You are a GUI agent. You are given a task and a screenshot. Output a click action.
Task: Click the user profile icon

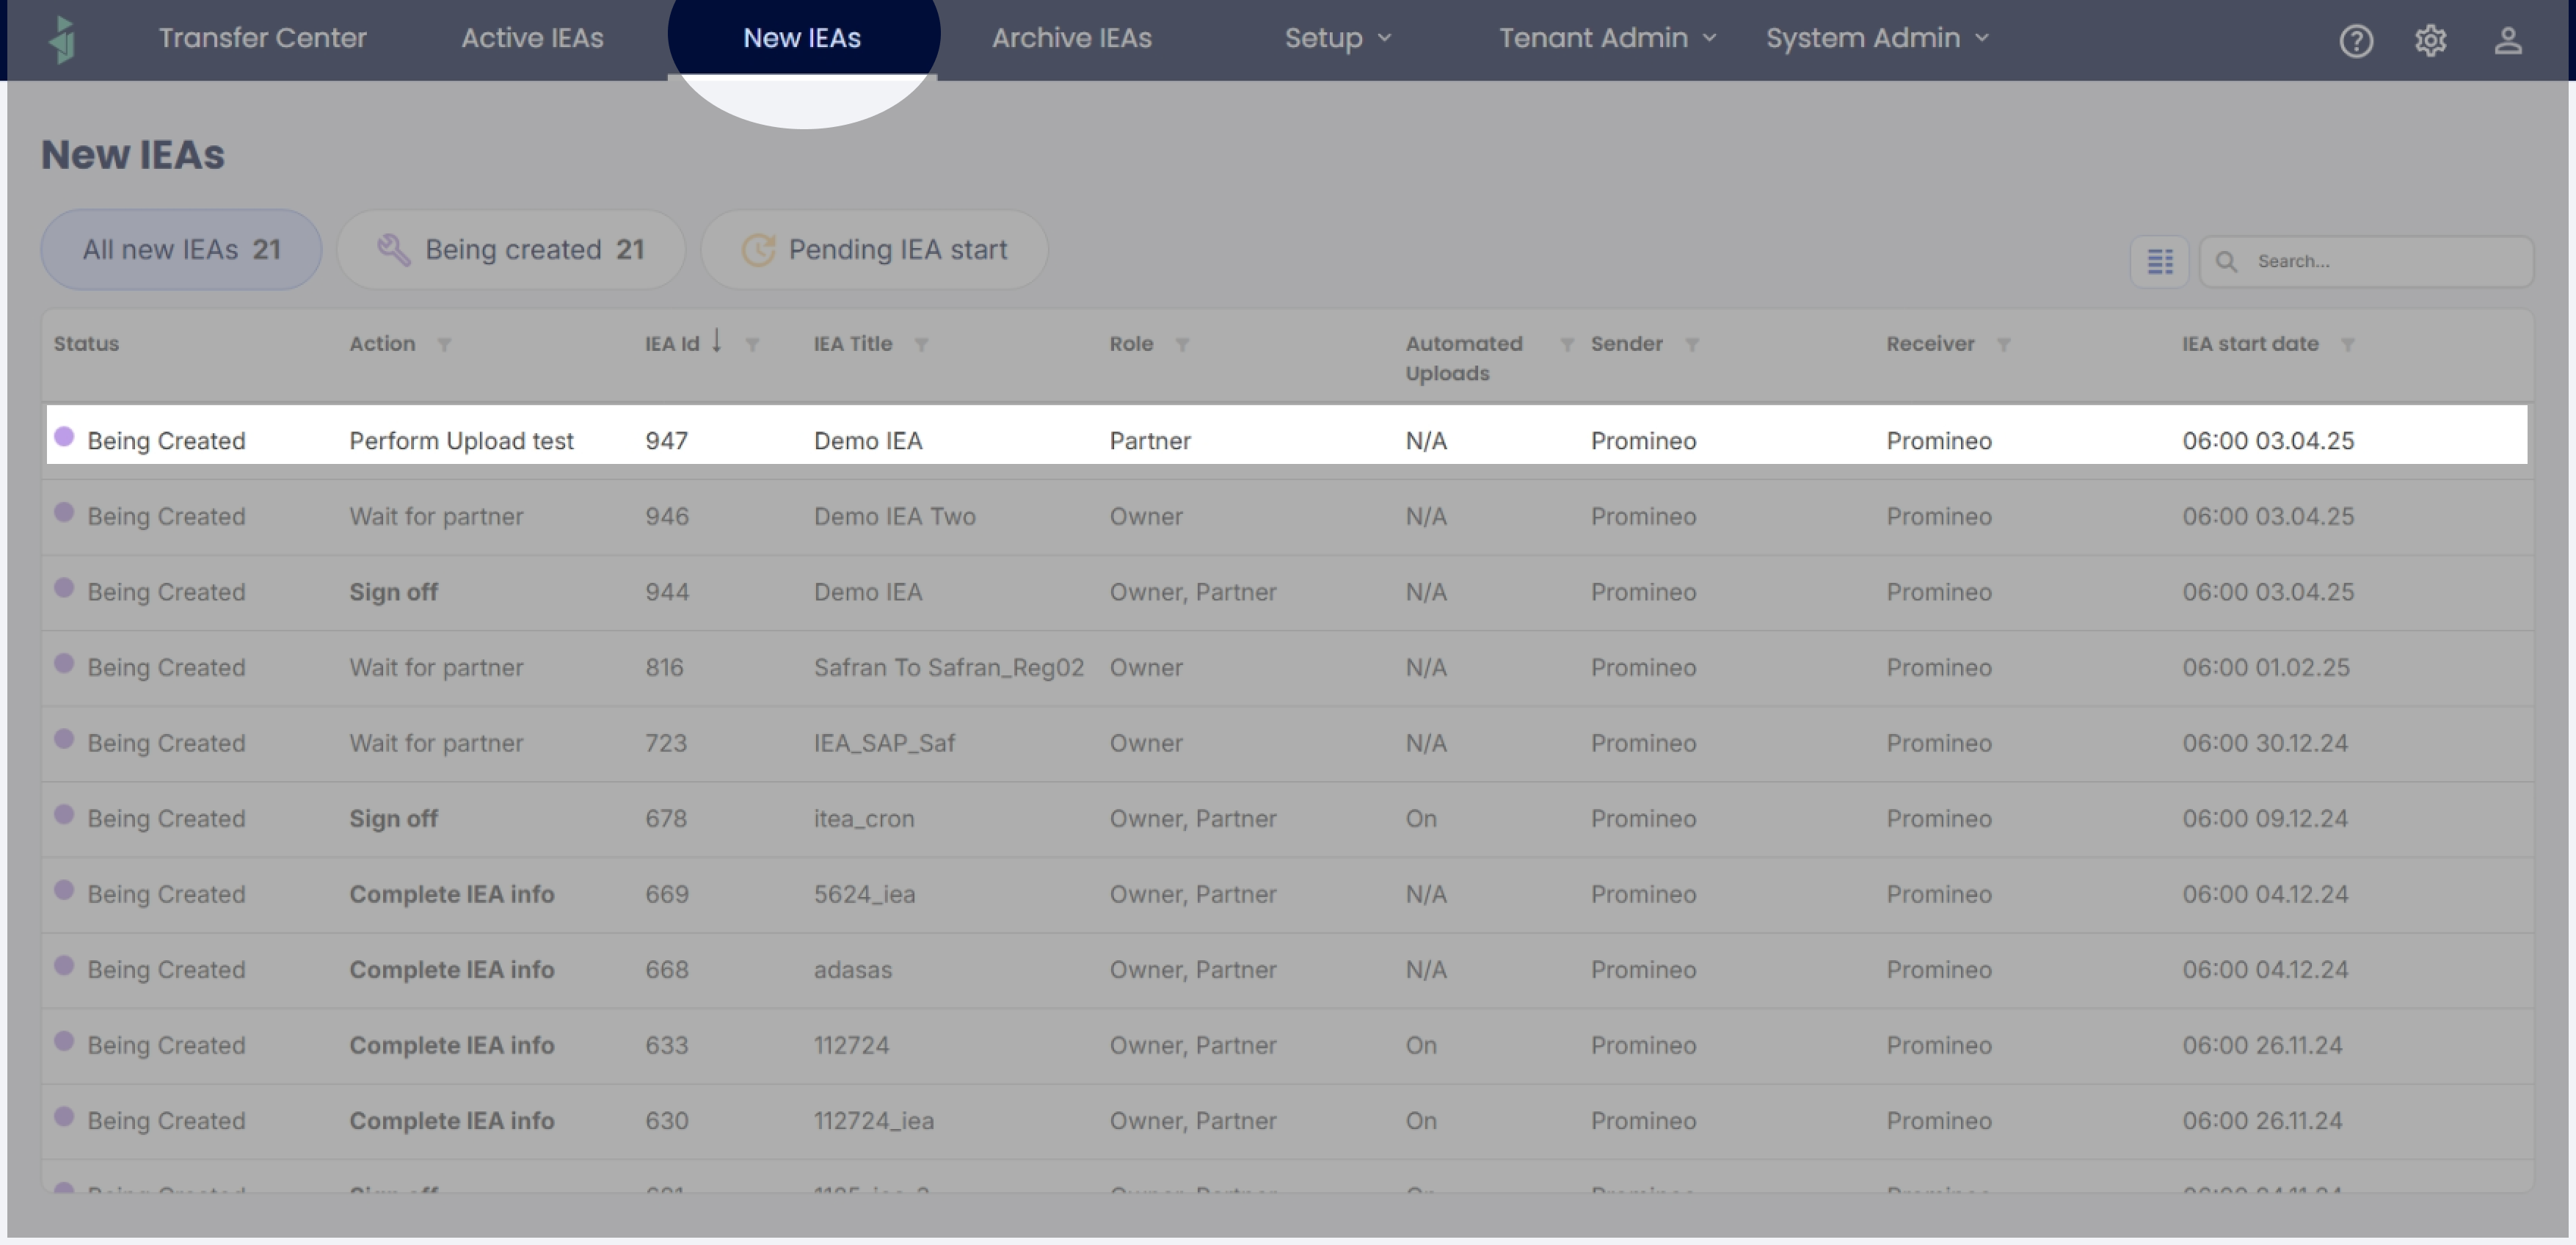[2507, 41]
